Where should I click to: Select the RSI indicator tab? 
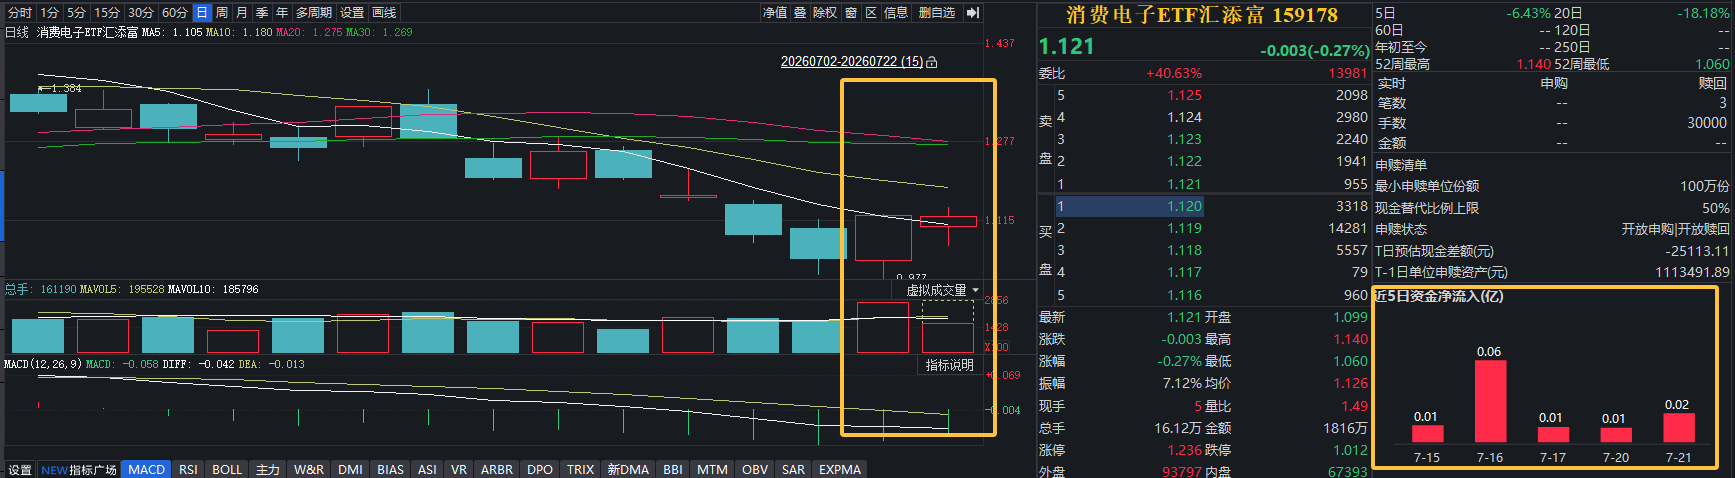pyautogui.click(x=188, y=470)
